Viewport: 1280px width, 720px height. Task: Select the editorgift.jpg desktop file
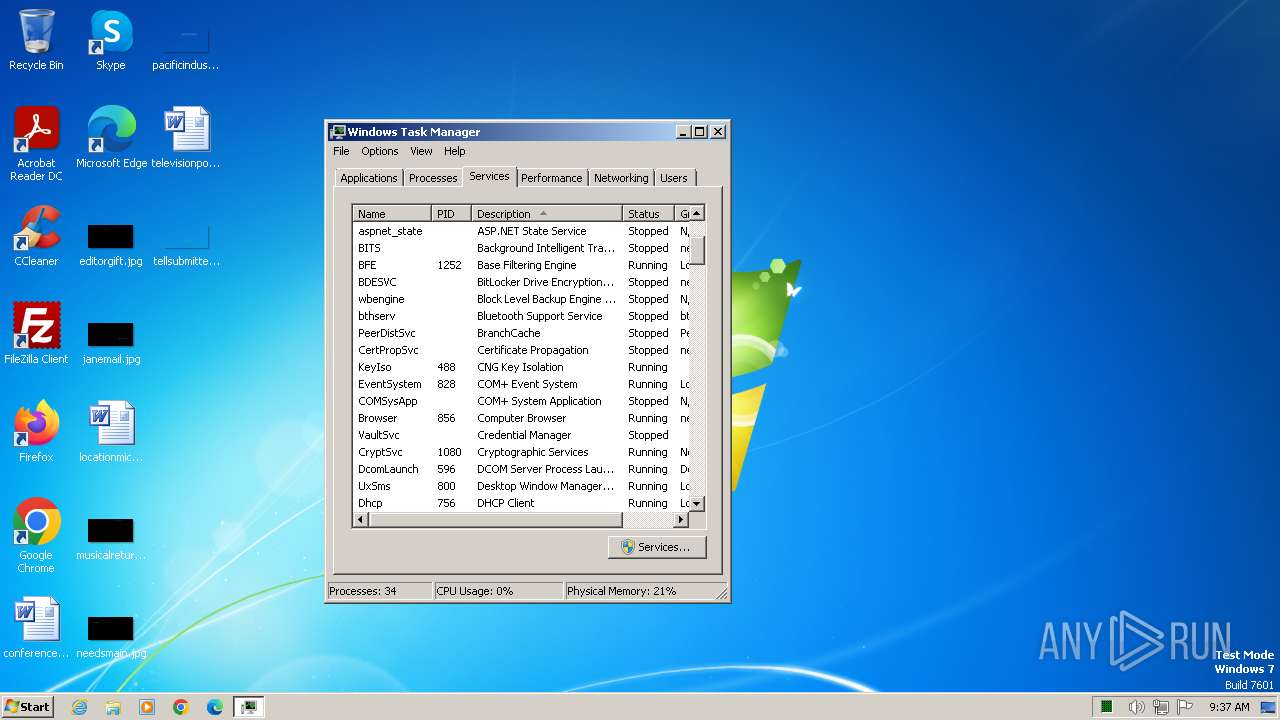point(111,246)
